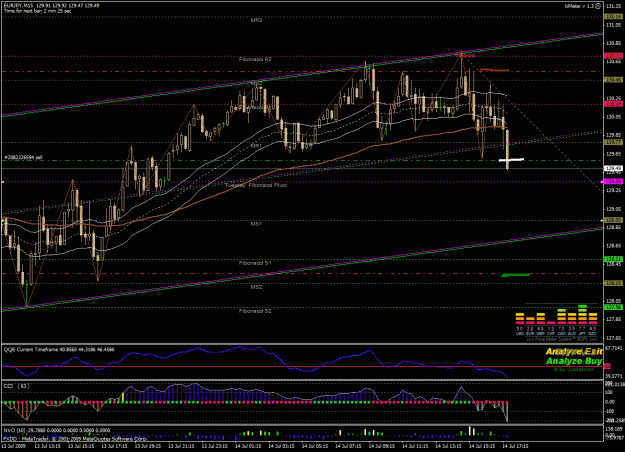Image resolution: width=625 pixels, height=452 pixels.
Task: Select the #2082226594 sell order label
Action: pyautogui.click(x=23, y=157)
